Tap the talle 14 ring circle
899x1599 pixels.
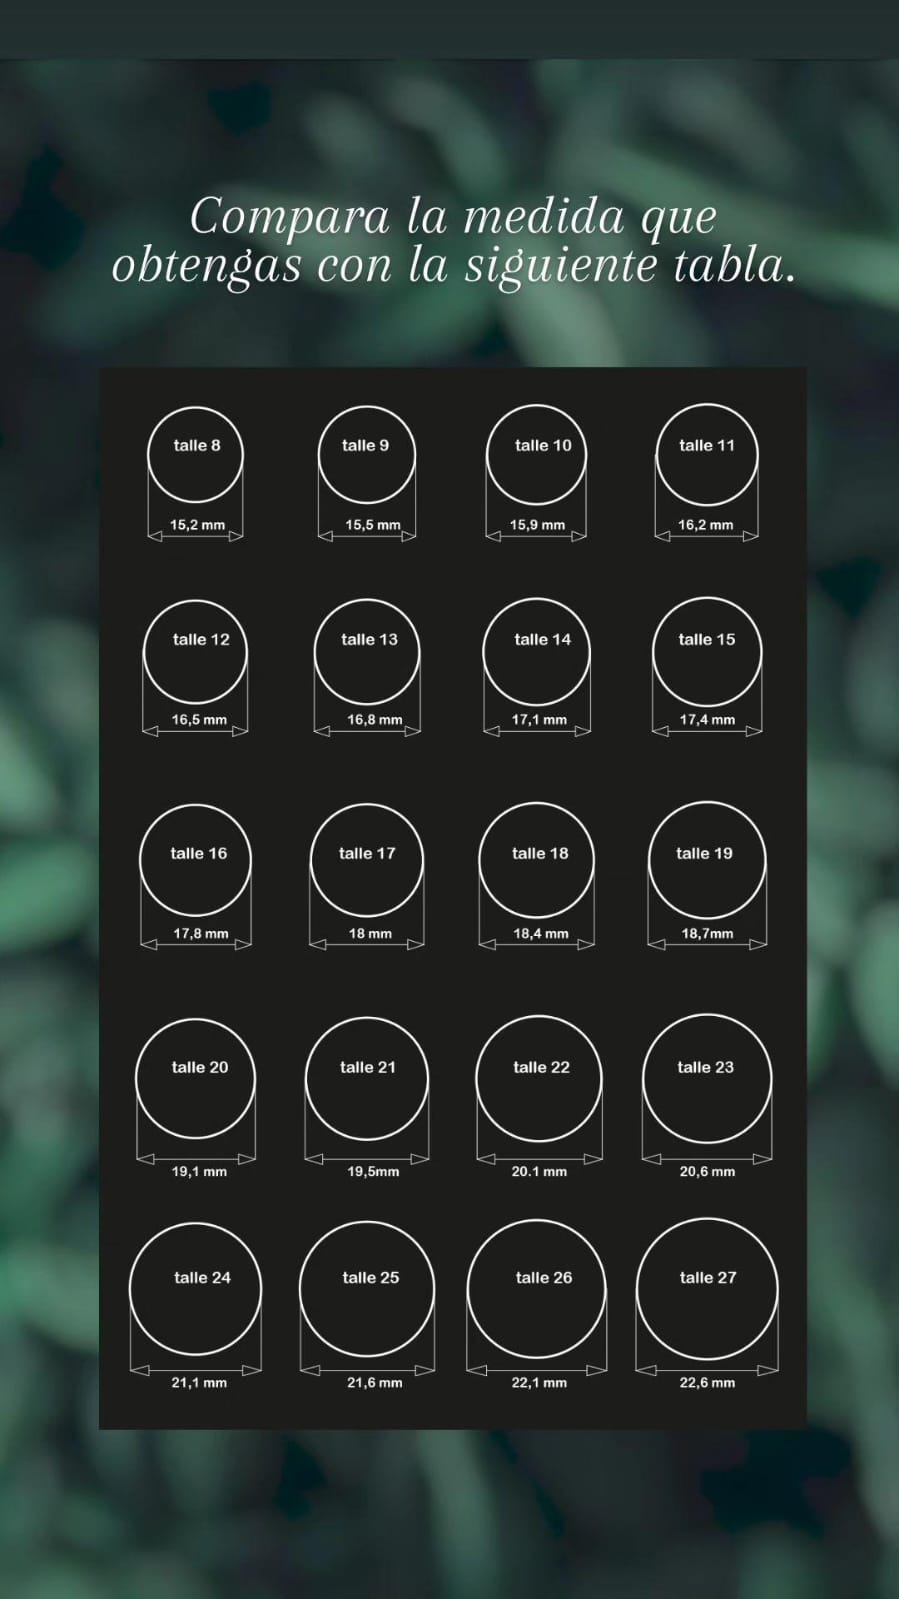tap(536, 652)
